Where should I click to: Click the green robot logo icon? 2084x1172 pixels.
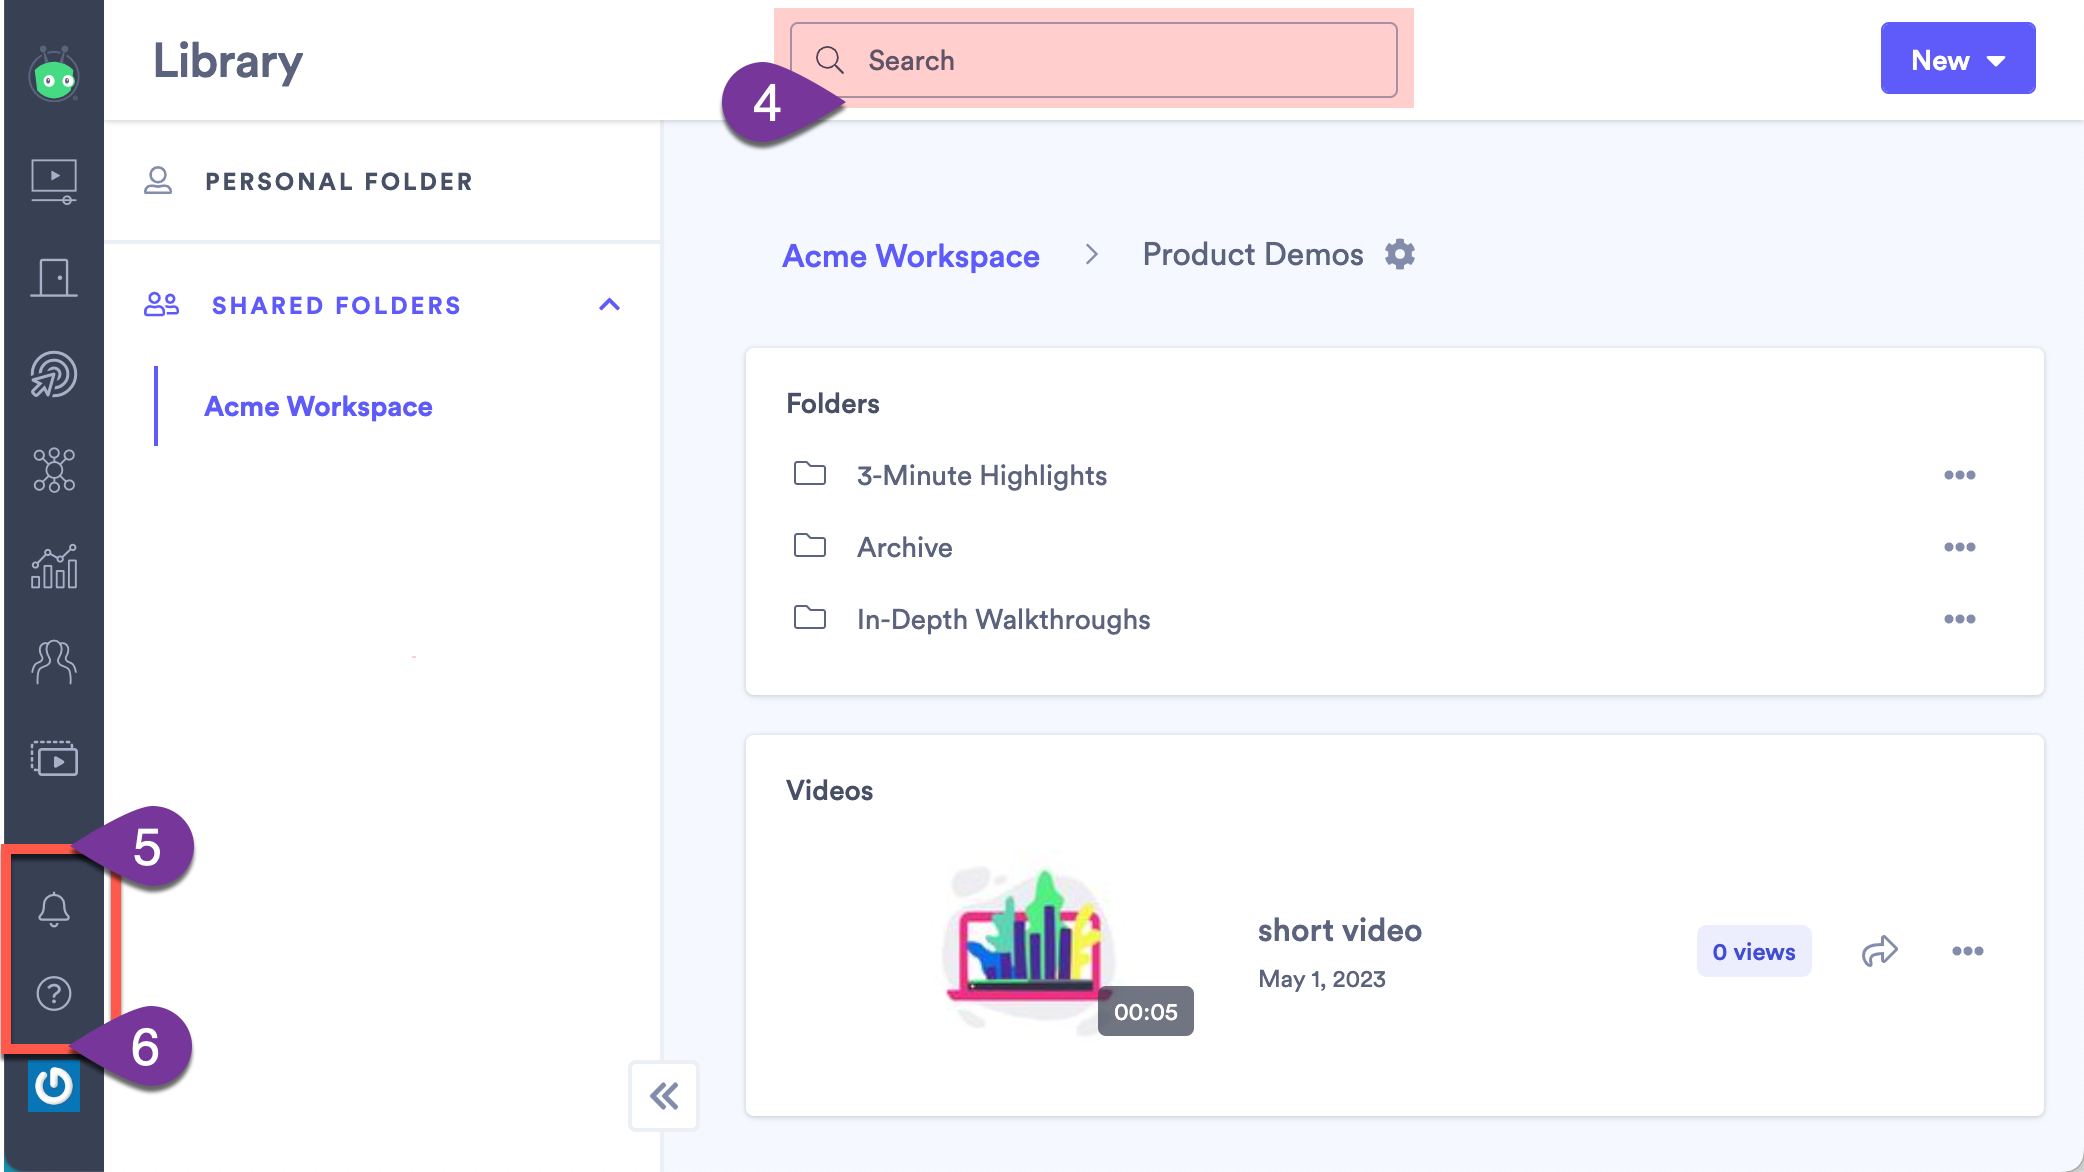click(x=54, y=75)
